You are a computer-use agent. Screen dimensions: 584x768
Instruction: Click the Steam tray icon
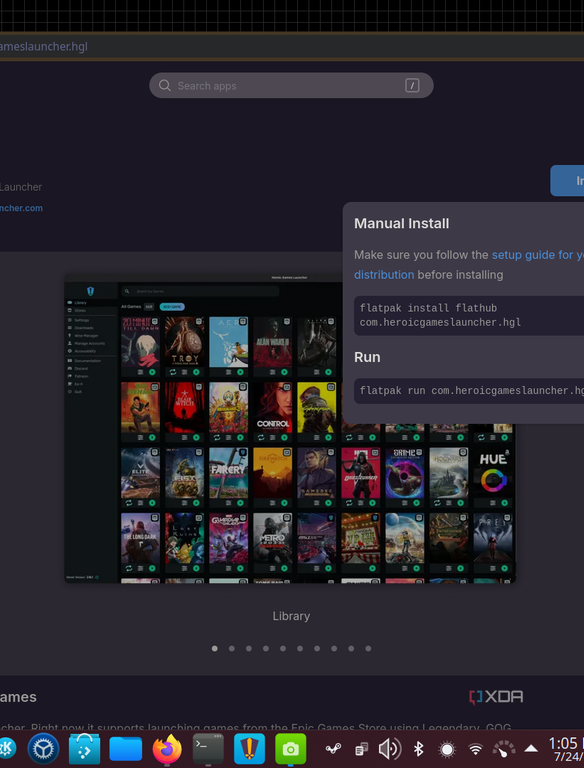[x=334, y=749]
